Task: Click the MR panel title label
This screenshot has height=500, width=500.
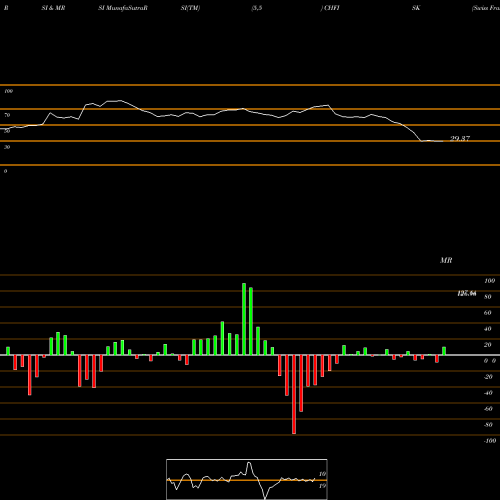Action: tap(446, 260)
